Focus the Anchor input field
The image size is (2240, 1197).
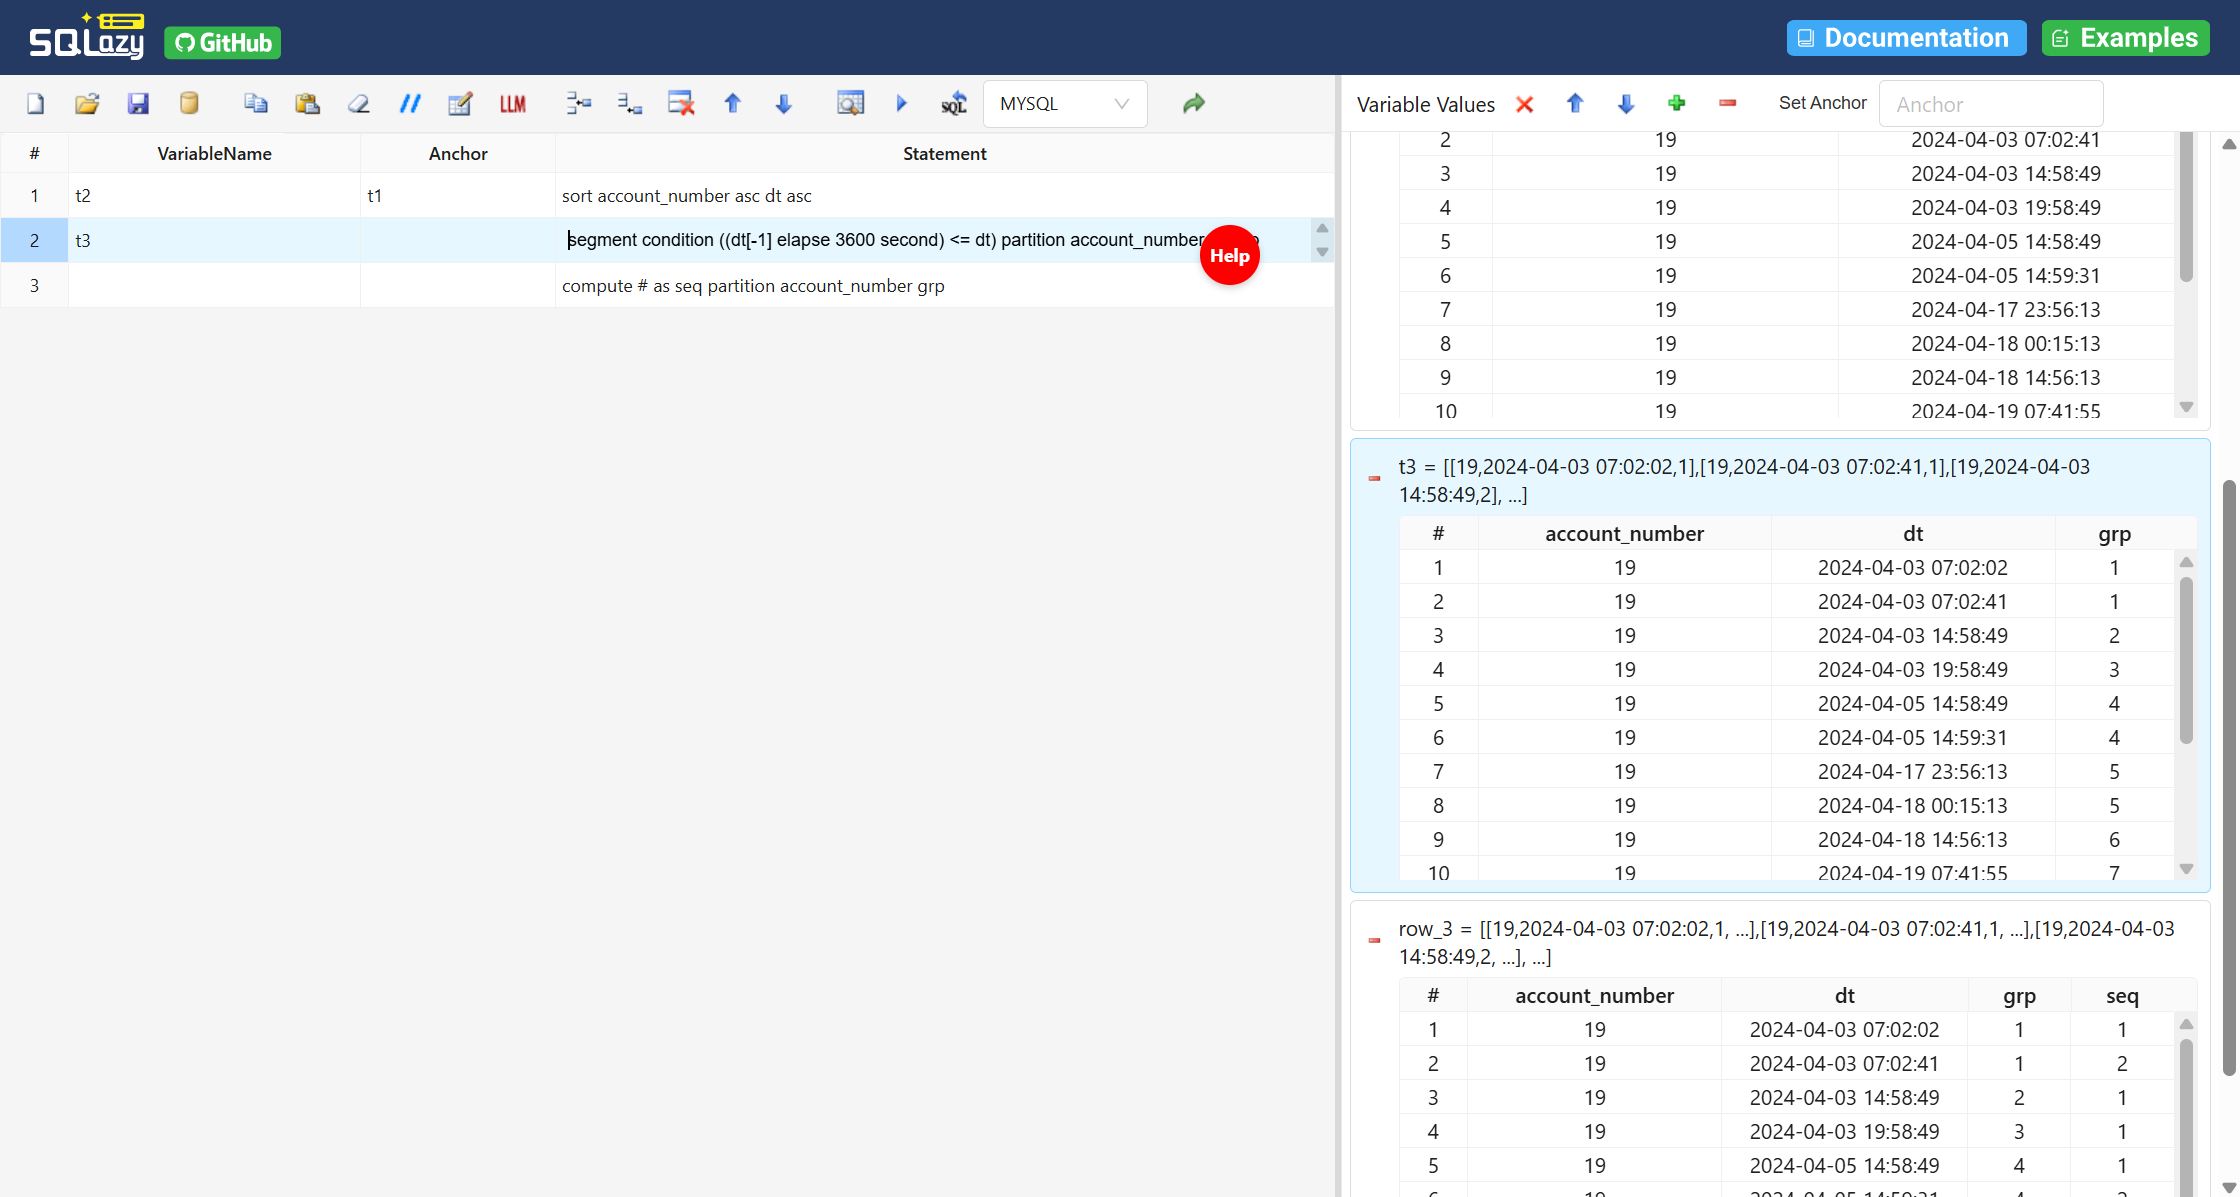coord(1991,104)
